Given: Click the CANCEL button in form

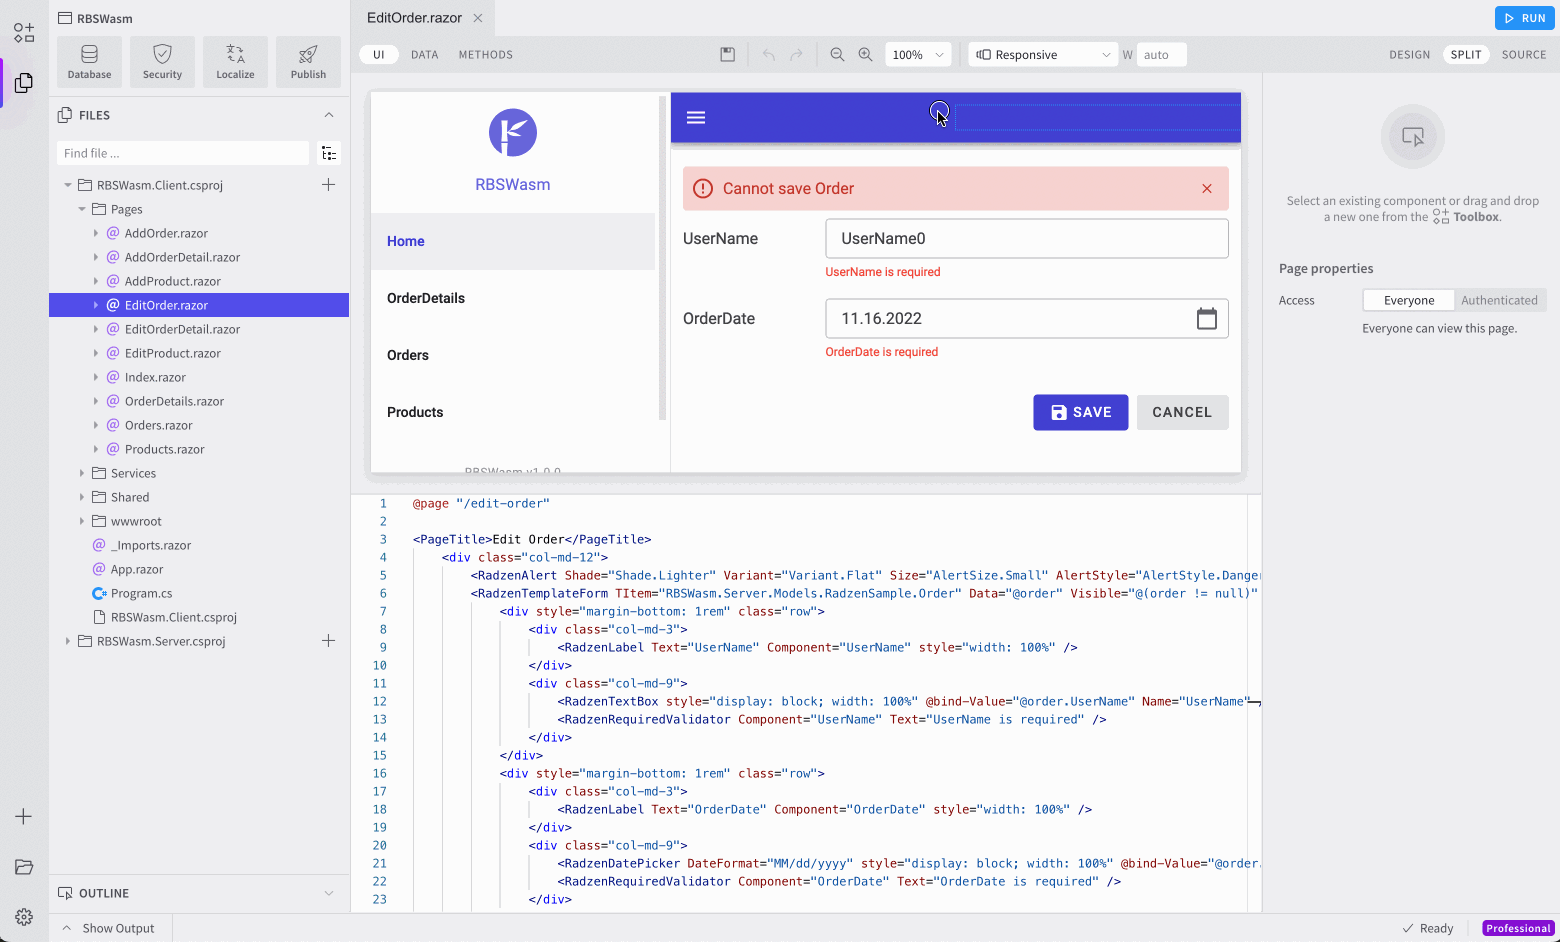Looking at the screenshot, I should point(1182,412).
